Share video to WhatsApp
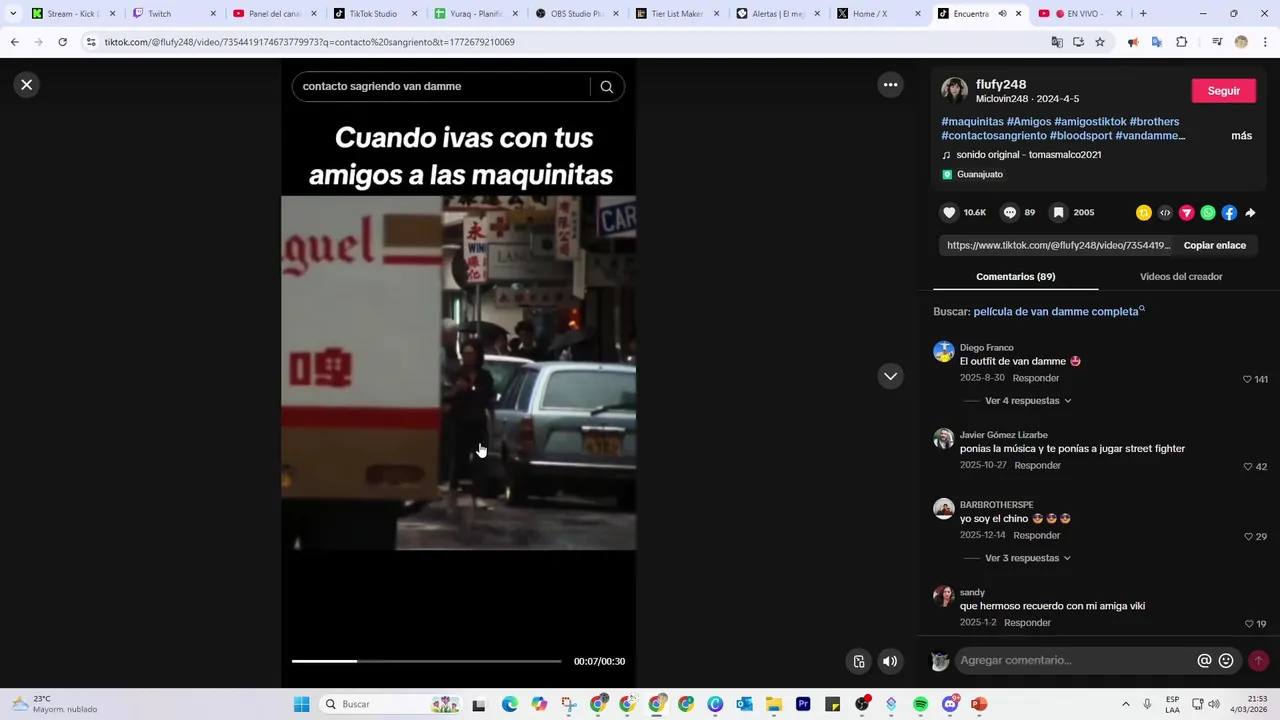 pyautogui.click(x=1208, y=213)
